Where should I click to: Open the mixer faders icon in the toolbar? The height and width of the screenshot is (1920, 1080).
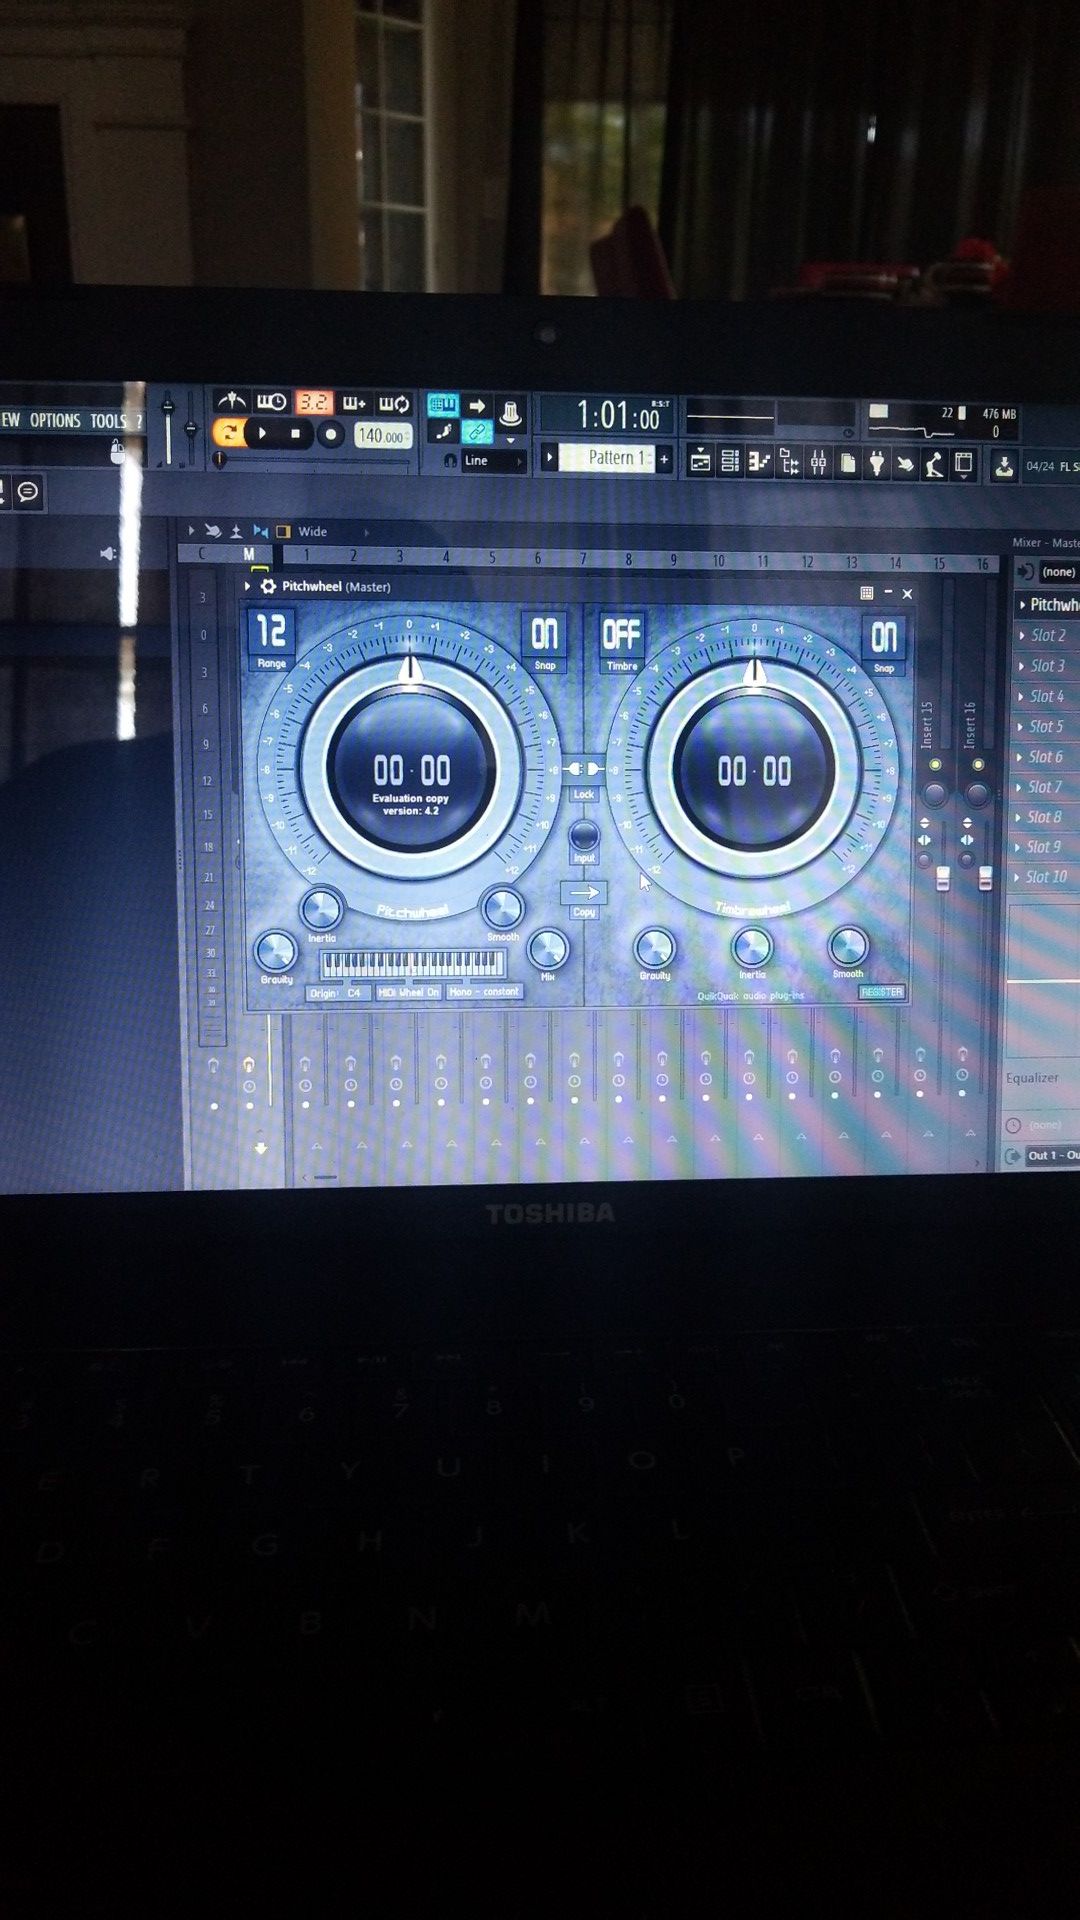(819, 462)
